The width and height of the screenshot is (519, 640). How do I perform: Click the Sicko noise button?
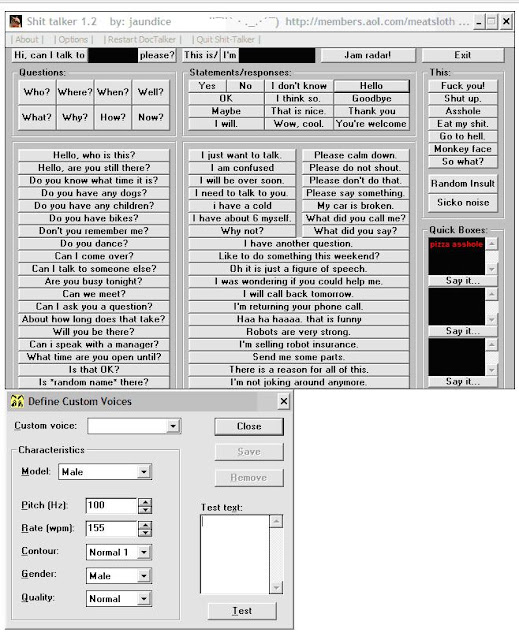pyautogui.click(x=463, y=203)
